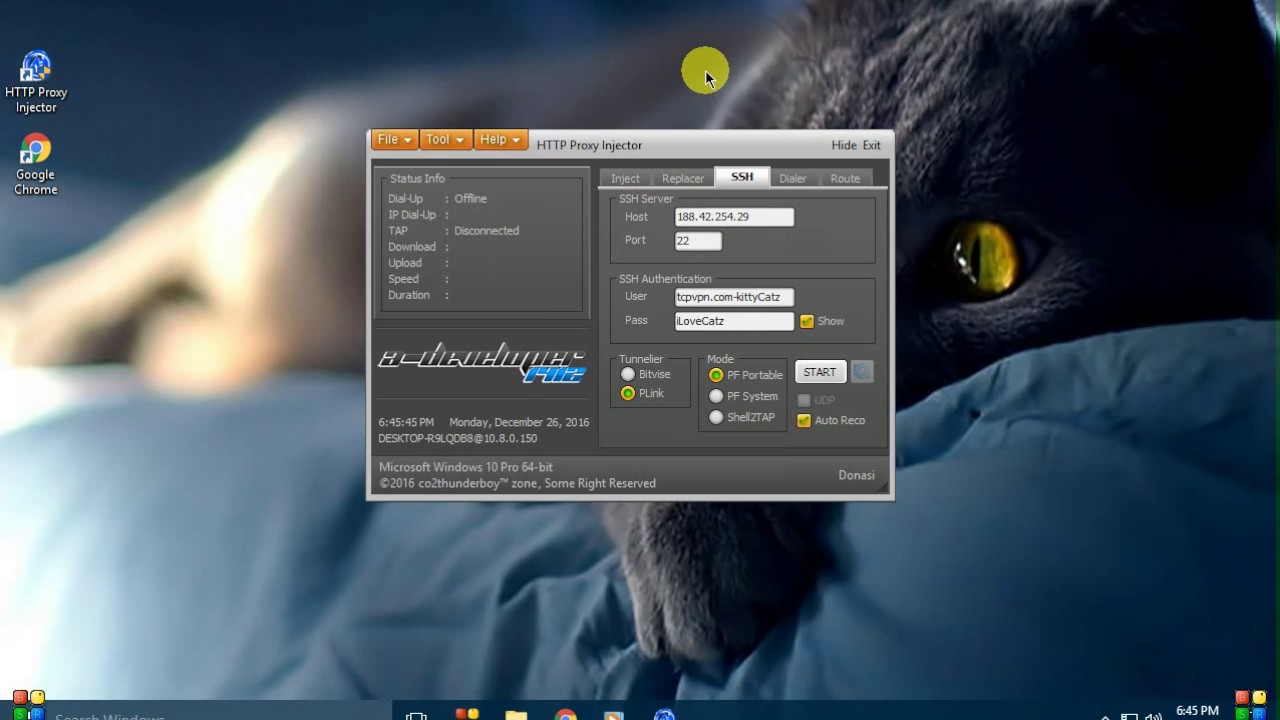Click the Donasi link
The height and width of the screenshot is (720, 1280).
coord(856,475)
